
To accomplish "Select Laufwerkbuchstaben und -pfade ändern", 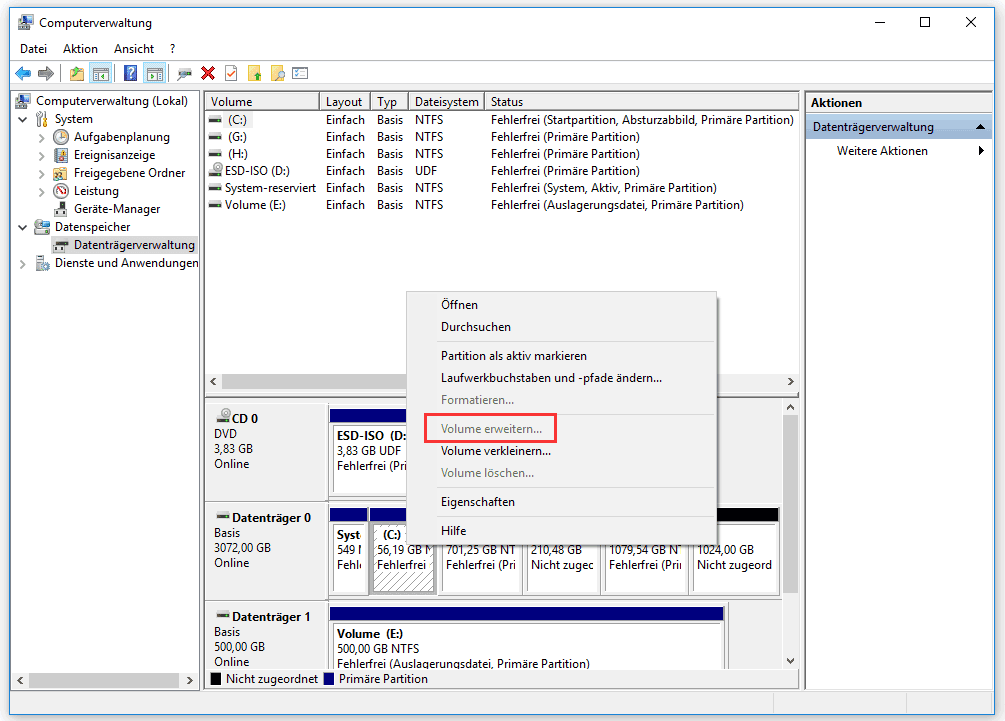I will pos(561,378).
